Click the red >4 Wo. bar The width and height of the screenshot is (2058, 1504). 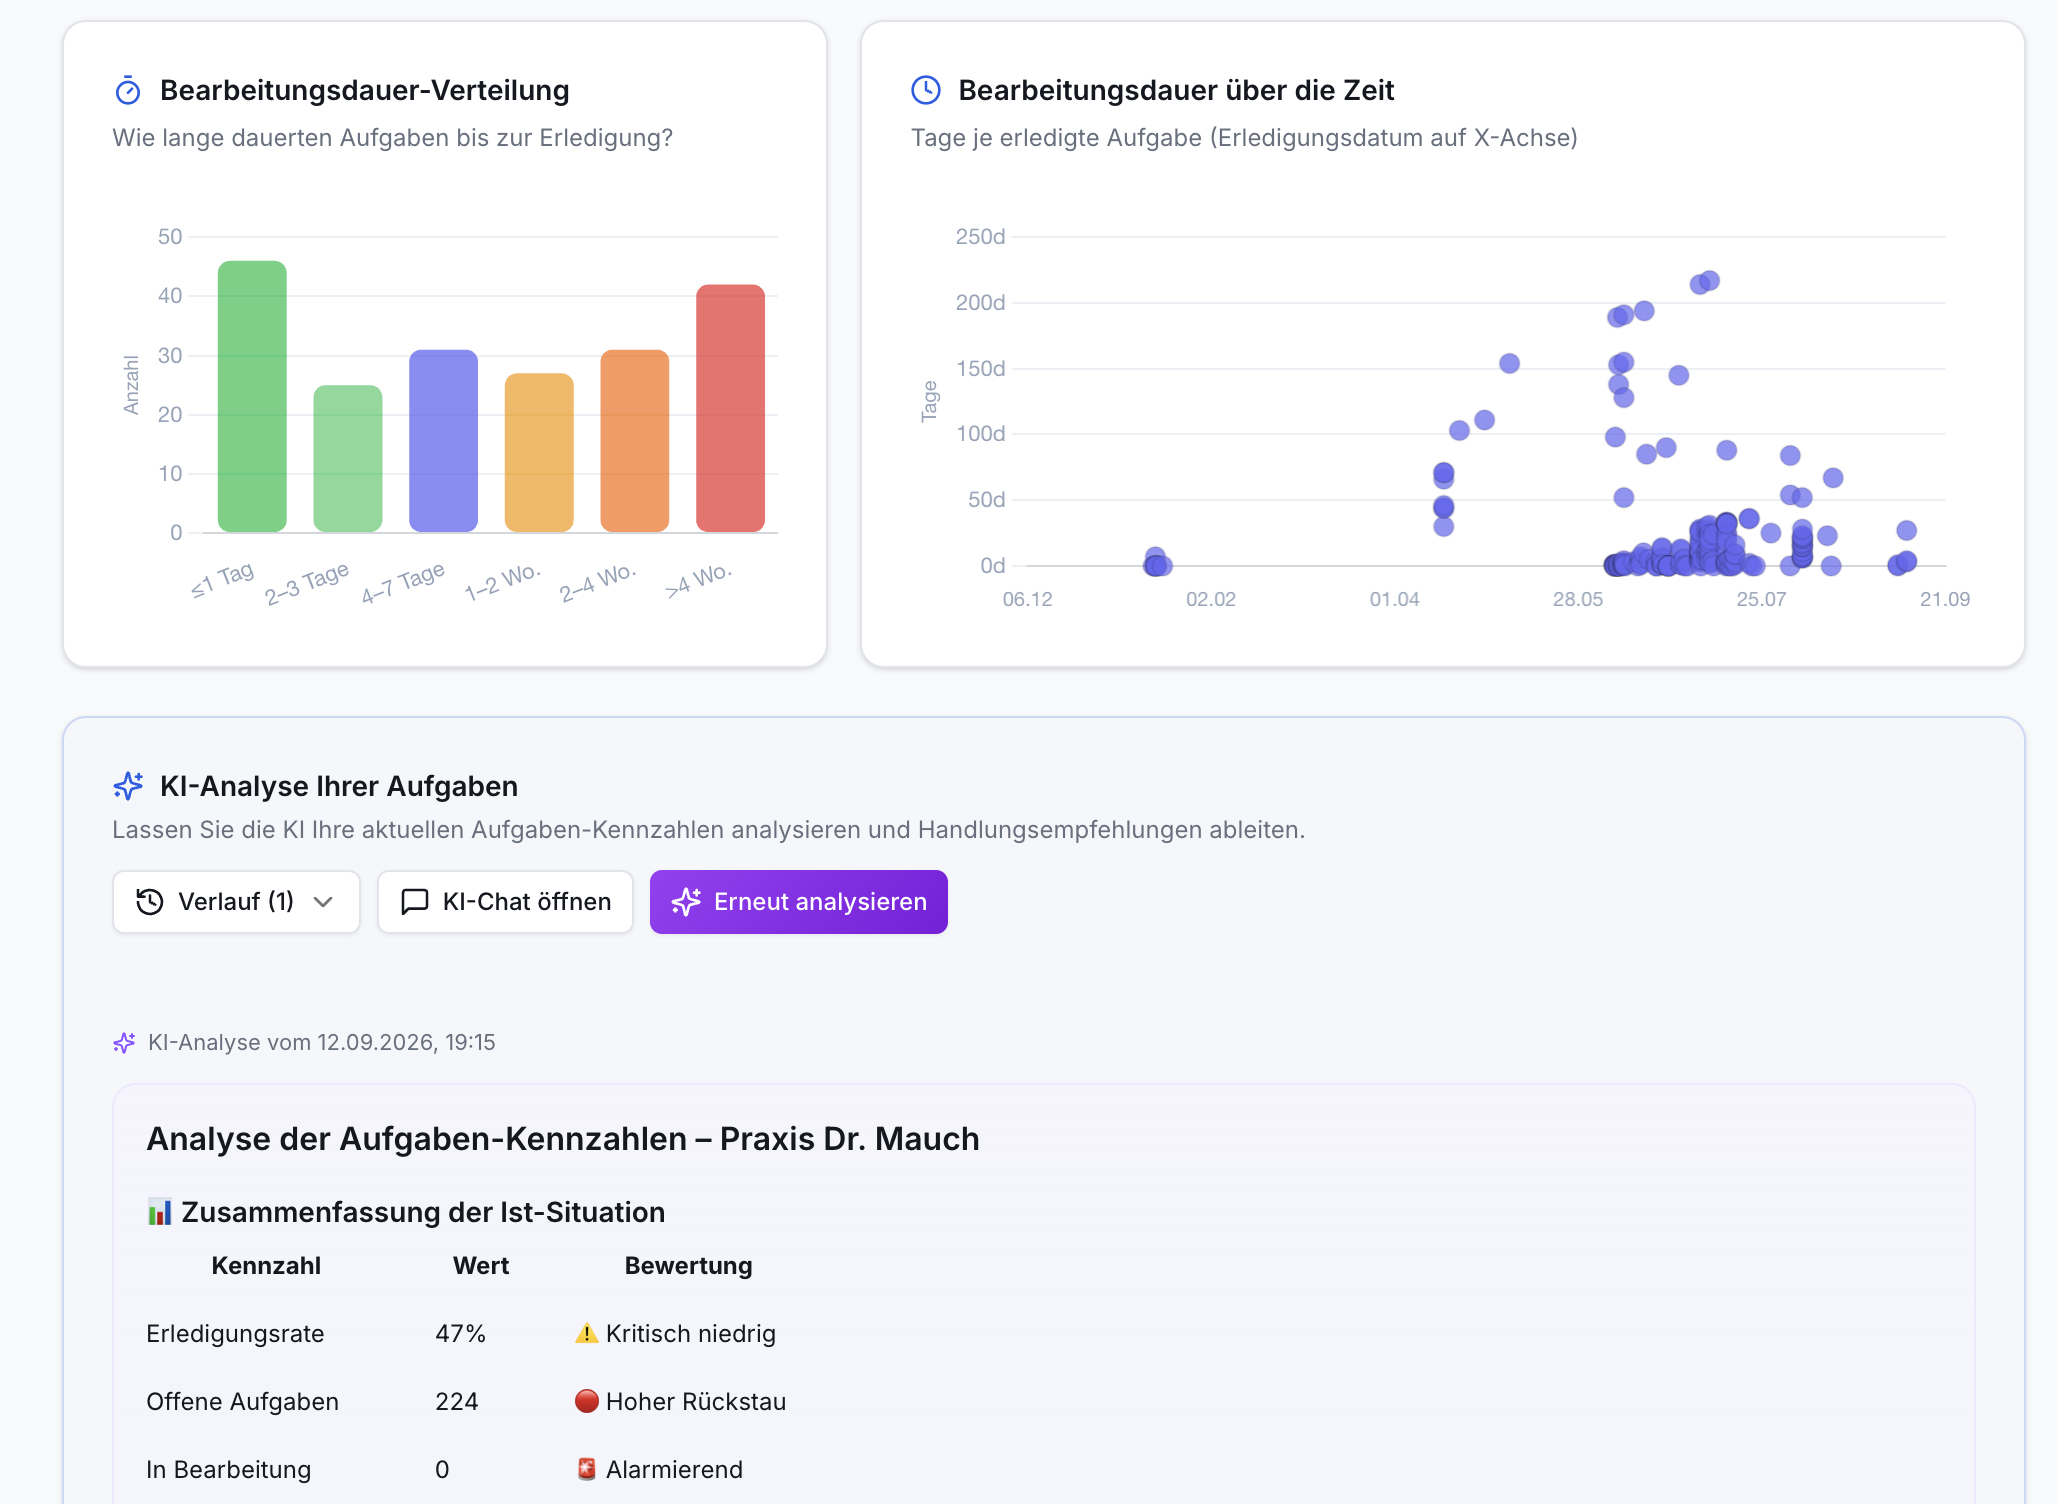click(731, 408)
